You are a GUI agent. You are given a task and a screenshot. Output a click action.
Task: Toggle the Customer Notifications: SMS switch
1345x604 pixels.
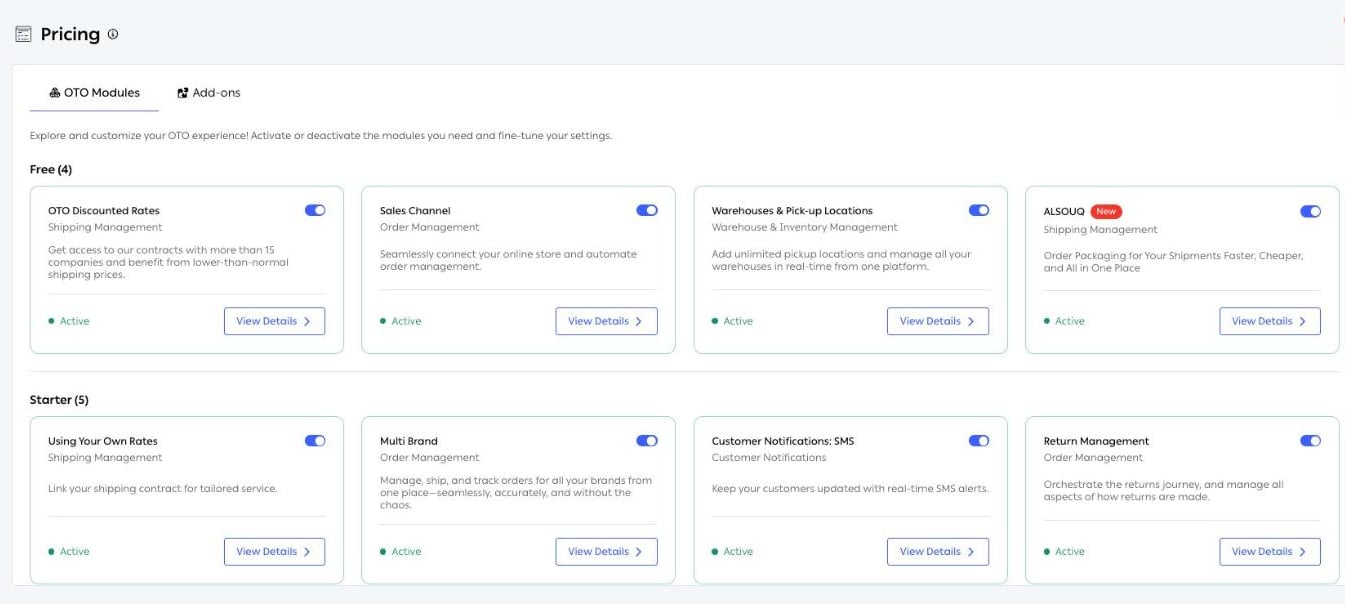click(x=979, y=441)
